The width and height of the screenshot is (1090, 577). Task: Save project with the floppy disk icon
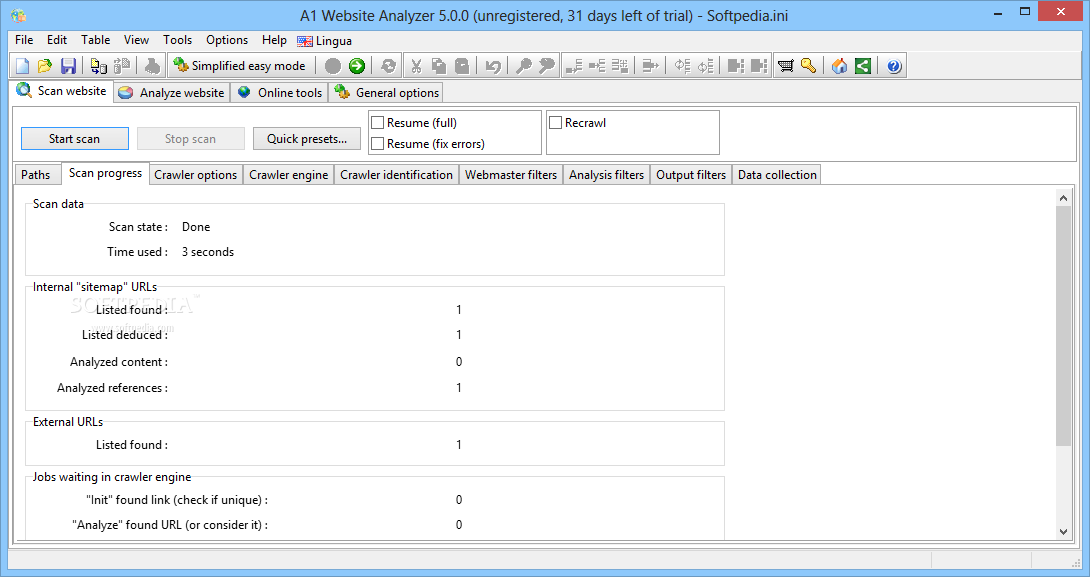click(68, 66)
